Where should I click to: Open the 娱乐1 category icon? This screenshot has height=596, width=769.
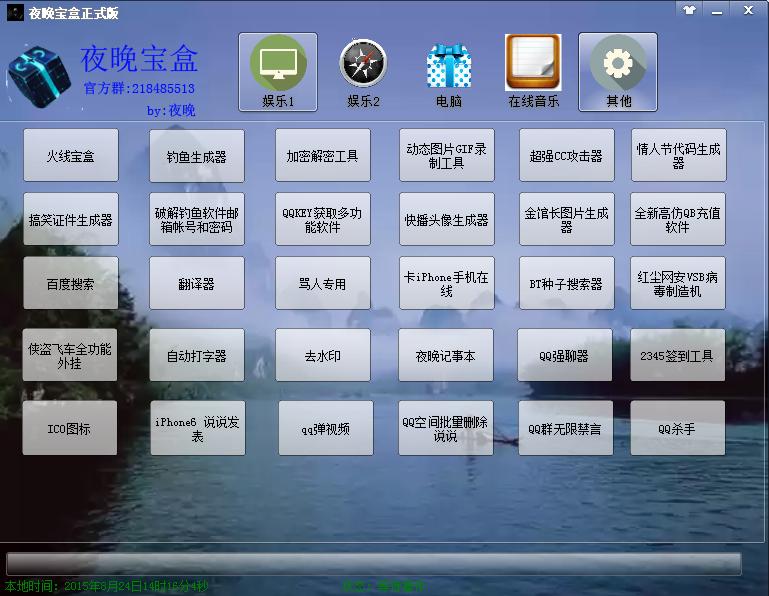[x=278, y=72]
